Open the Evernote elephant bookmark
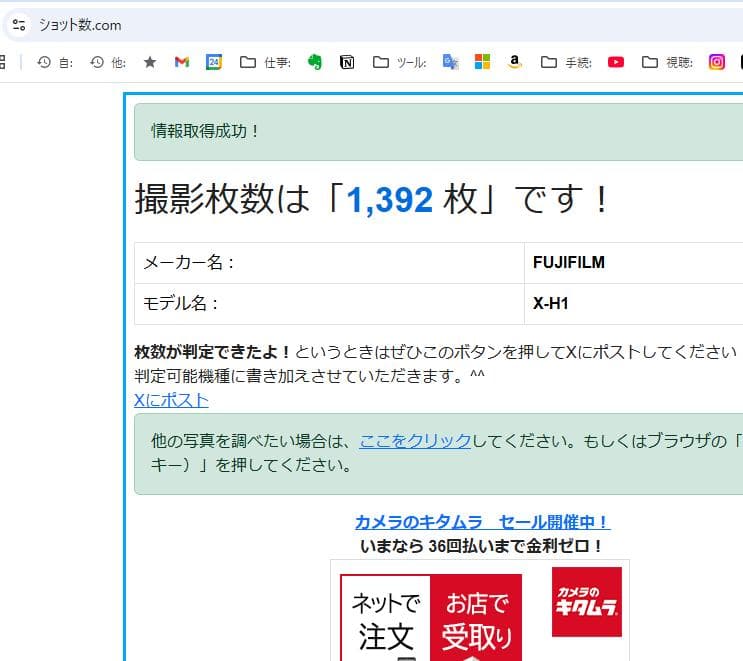The height and width of the screenshot is (661, 743). coord(315,62)
